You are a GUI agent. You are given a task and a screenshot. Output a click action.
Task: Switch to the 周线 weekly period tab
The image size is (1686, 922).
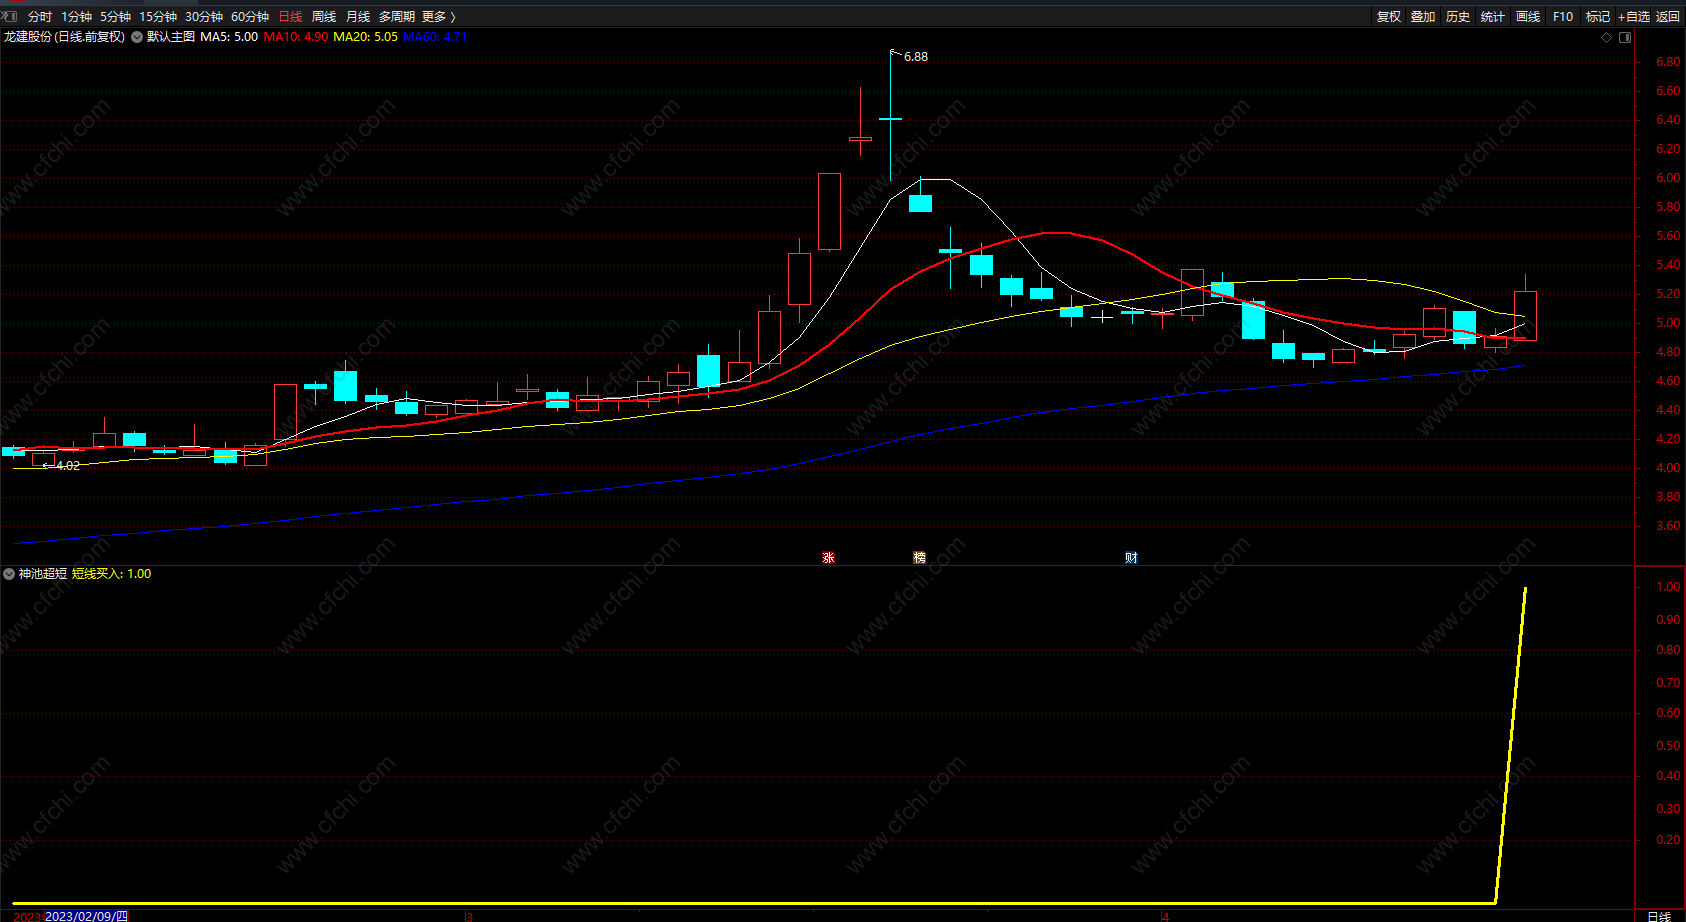click(324, 17)
